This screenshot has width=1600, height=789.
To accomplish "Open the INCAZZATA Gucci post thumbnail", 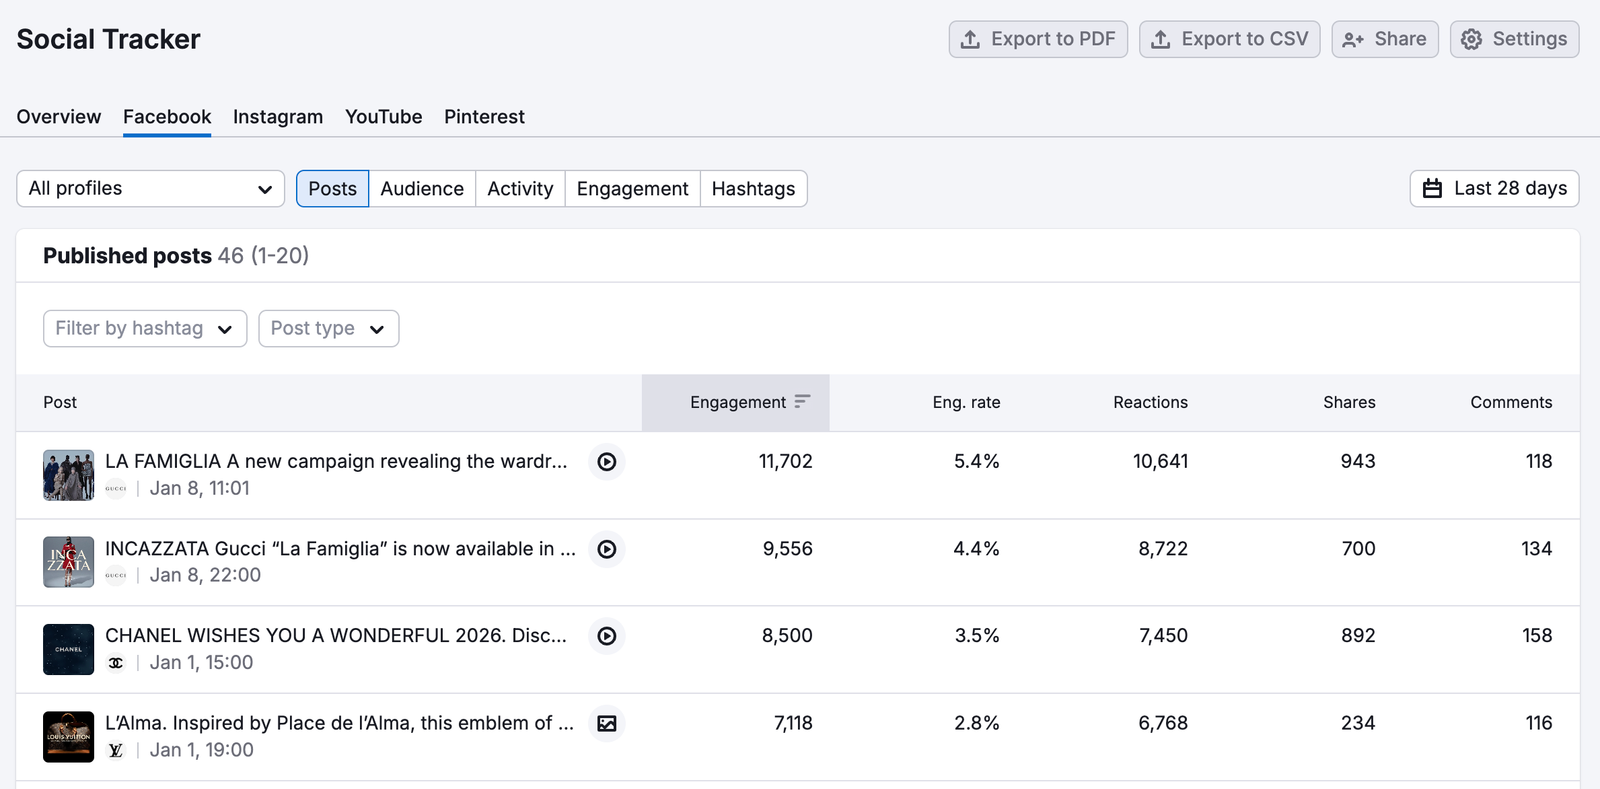I will 68,562.
